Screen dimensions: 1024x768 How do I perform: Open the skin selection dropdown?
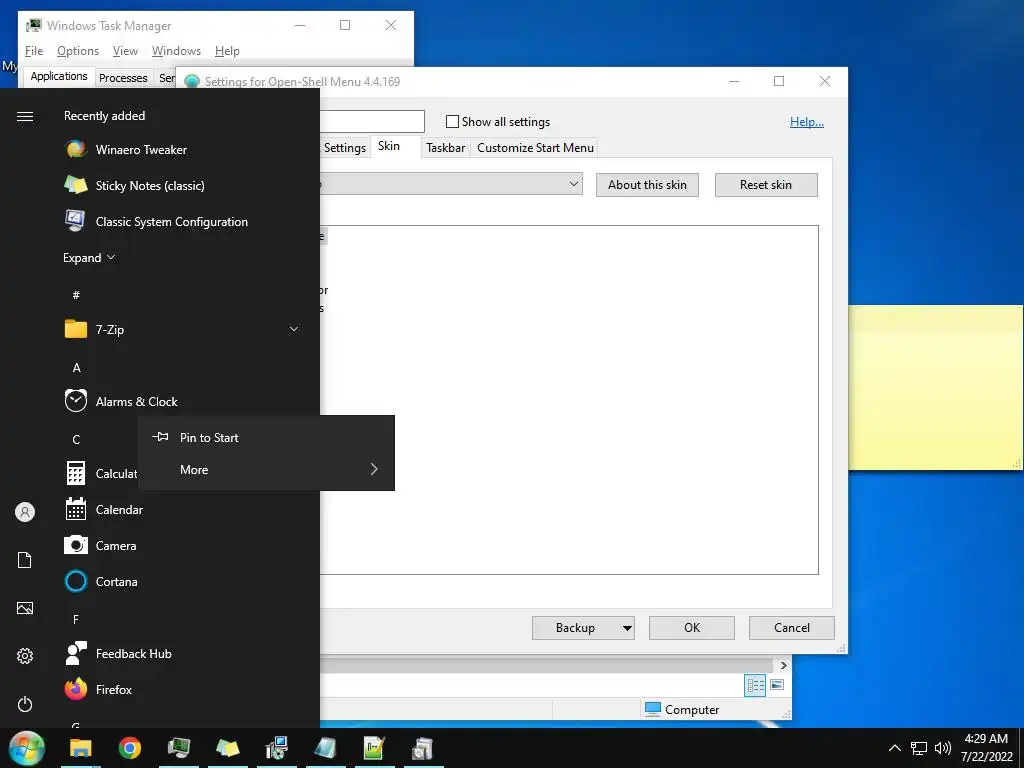(574, 184)
